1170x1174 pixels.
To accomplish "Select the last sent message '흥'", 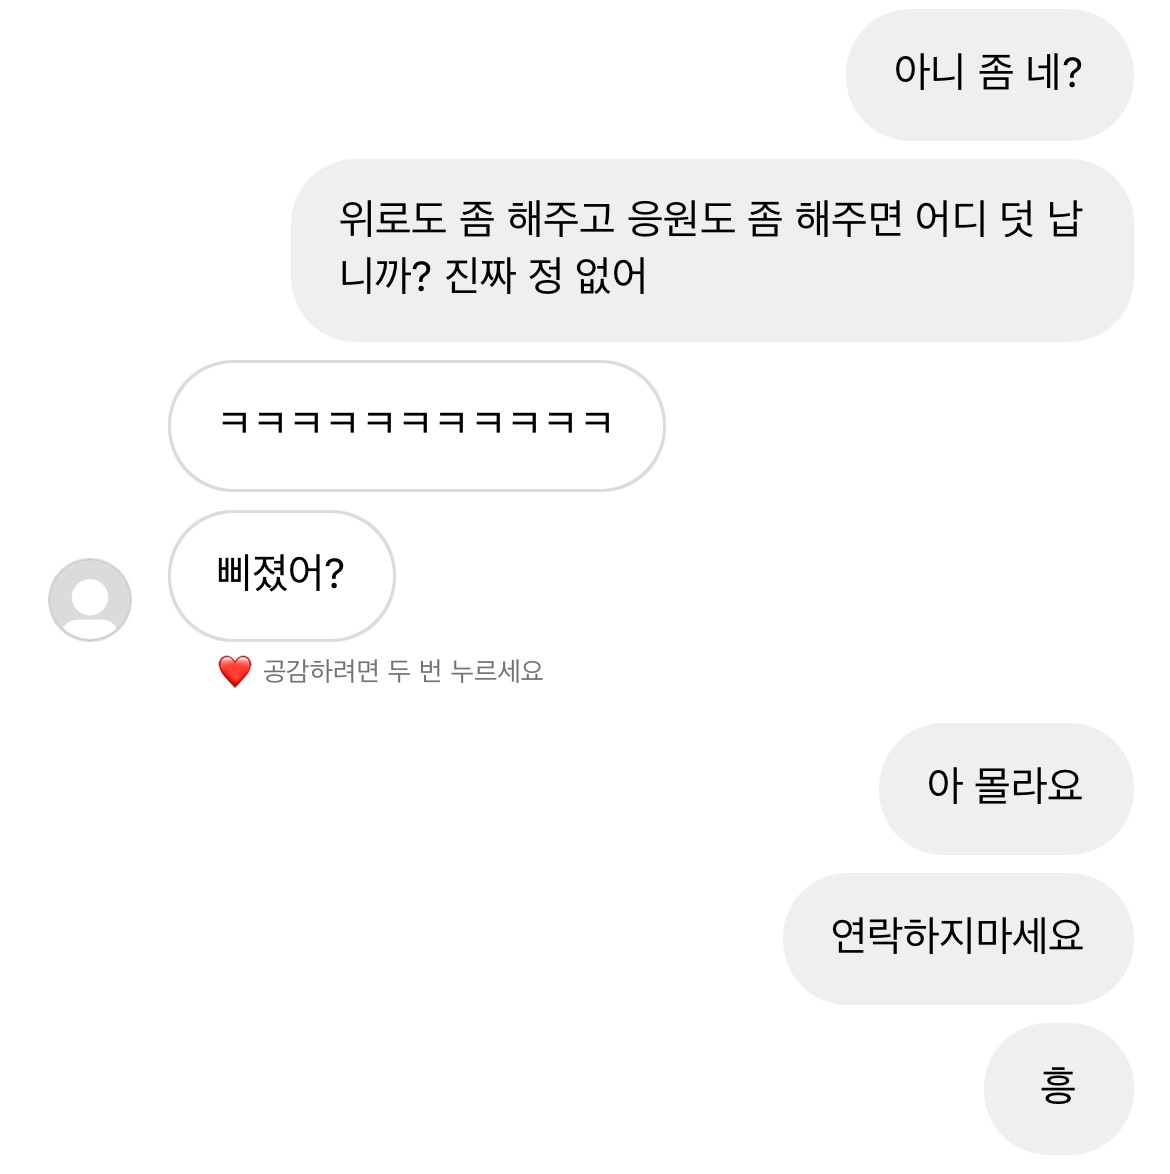I will (x=1058, y=1087).
